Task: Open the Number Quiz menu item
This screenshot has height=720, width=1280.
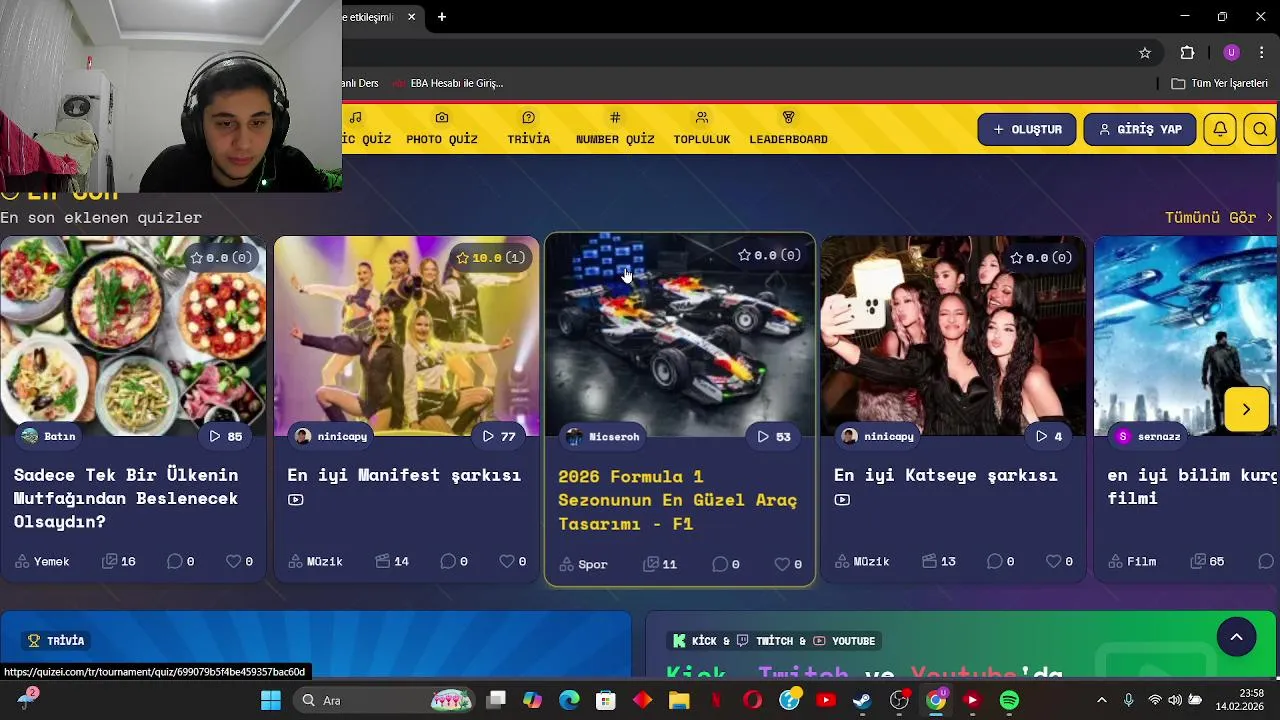Action: [x=615, y=129]
